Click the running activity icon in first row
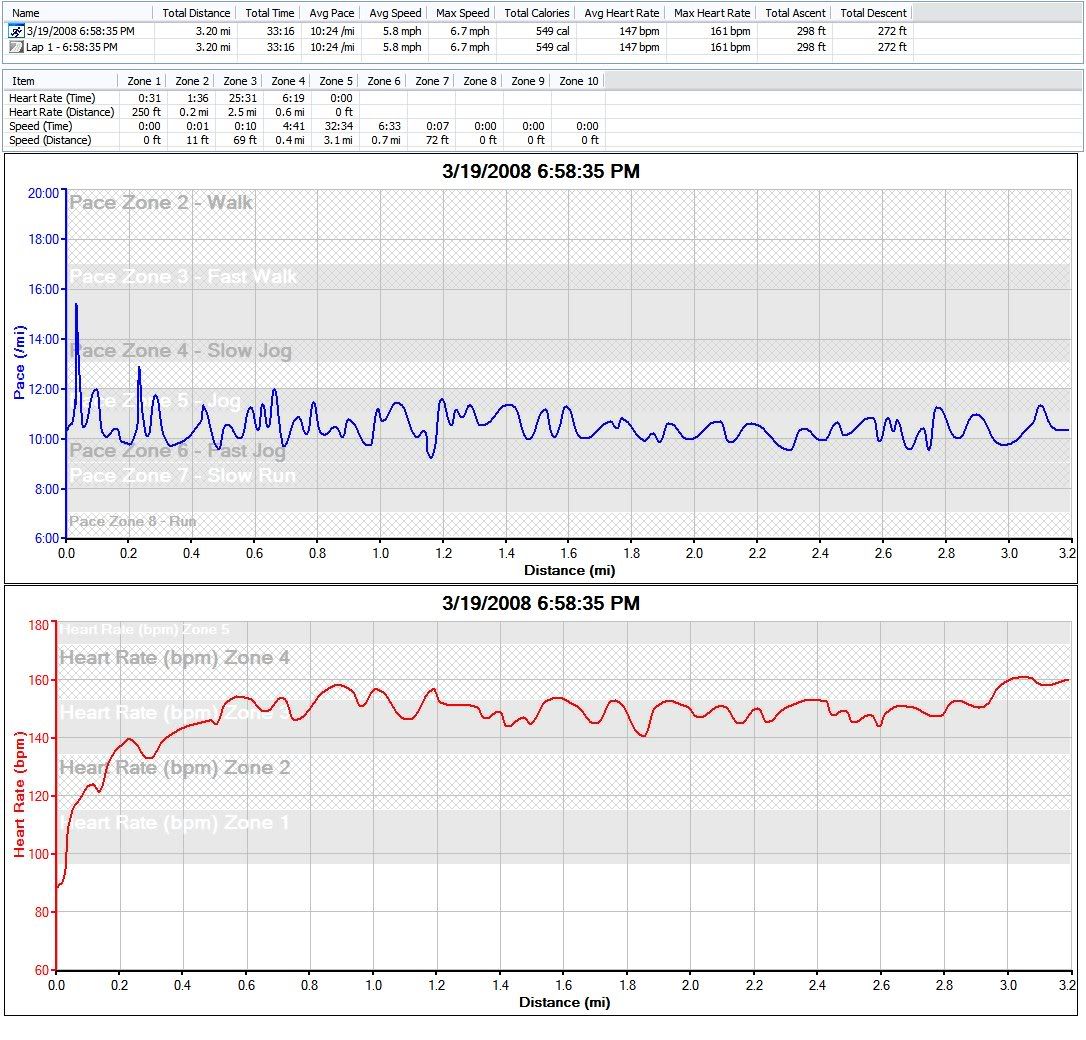This screenshot has height=1040, width=1086. coord(16,32)
